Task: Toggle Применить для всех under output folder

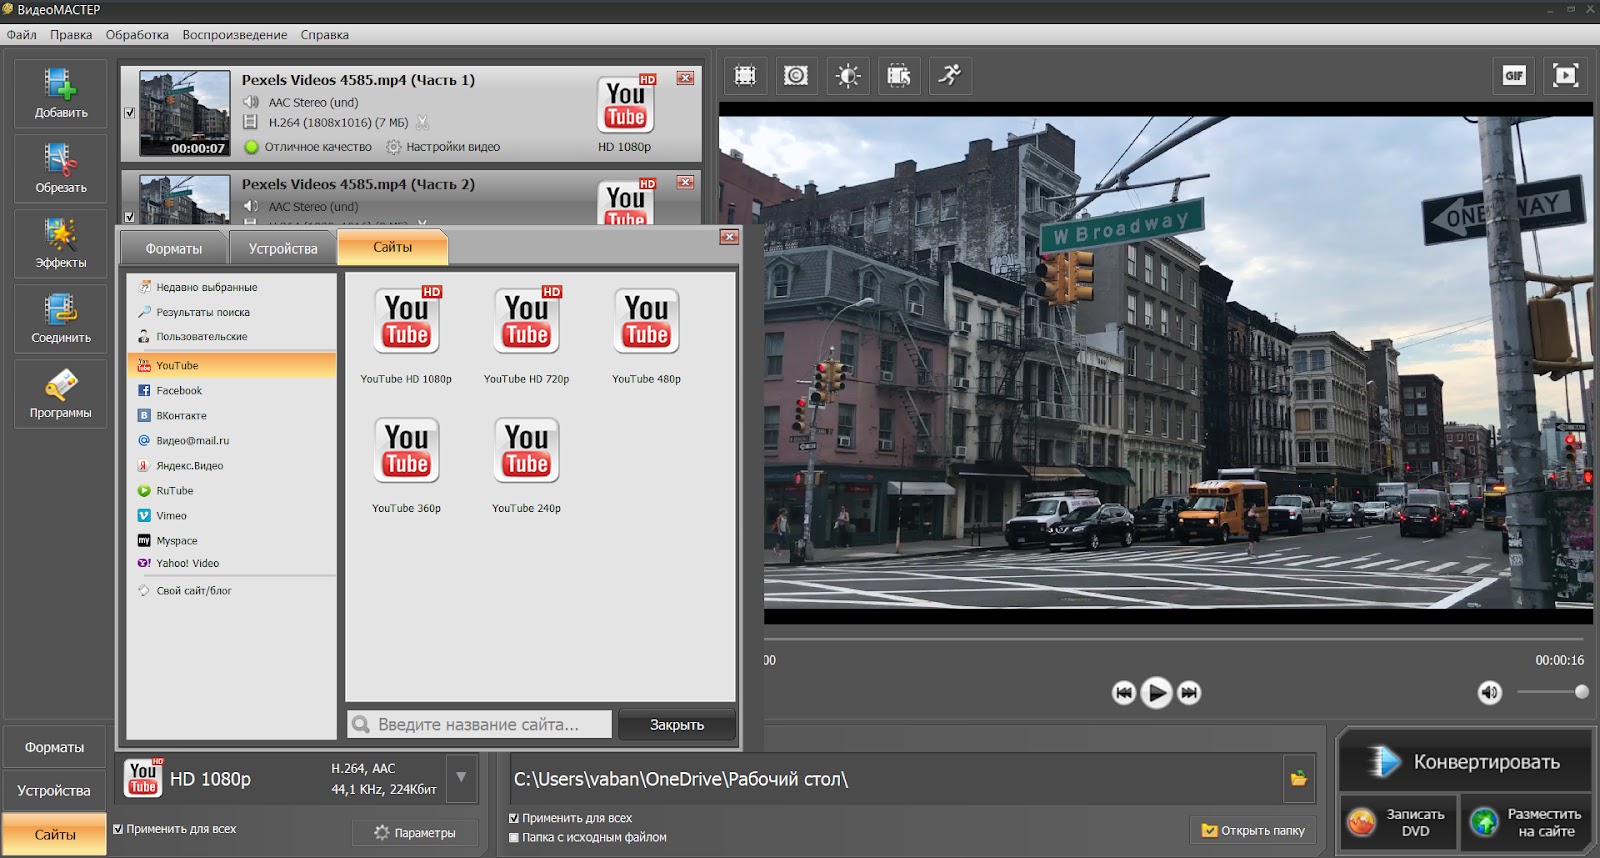Action: pyautogui.click(x=514, y=818)
